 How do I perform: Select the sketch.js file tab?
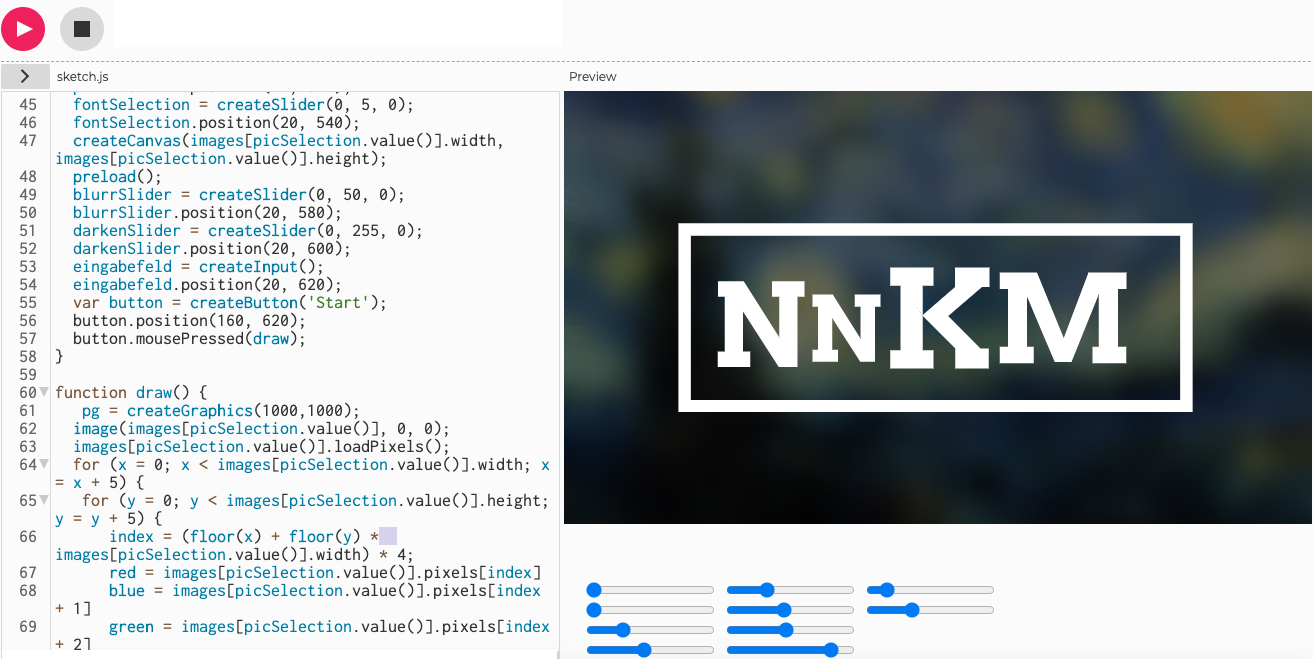click(82, 77)
